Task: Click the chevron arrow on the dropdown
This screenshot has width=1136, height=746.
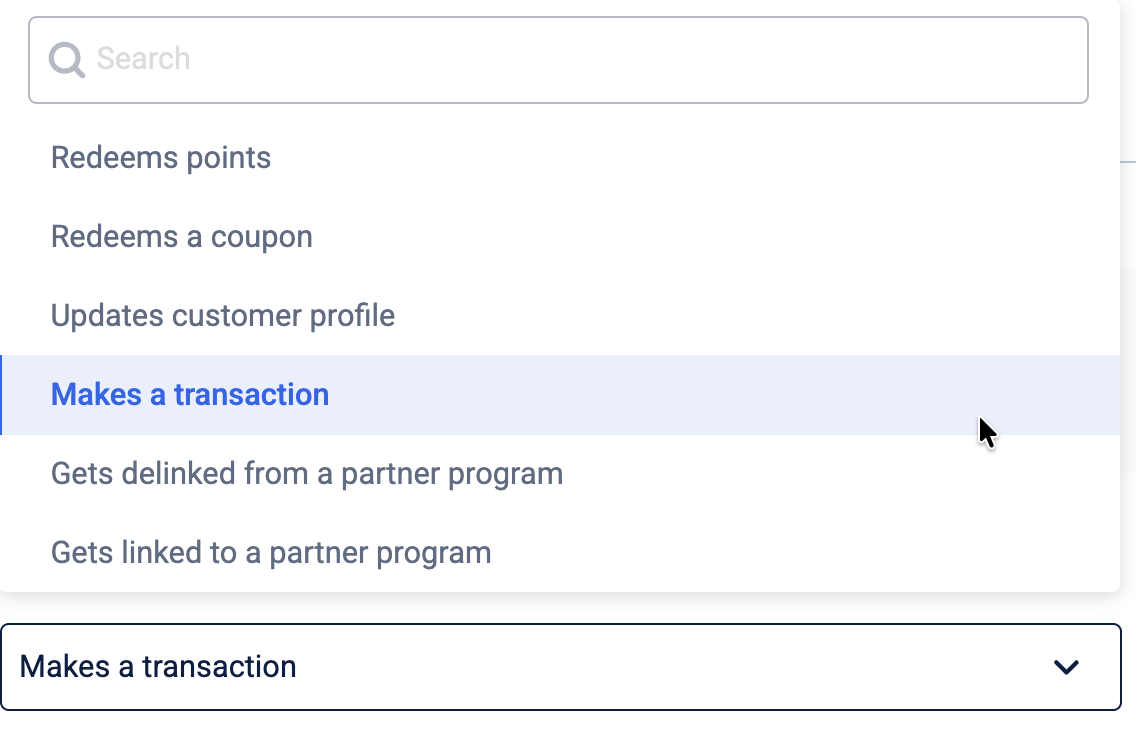Action: (x=1067, y=667)
